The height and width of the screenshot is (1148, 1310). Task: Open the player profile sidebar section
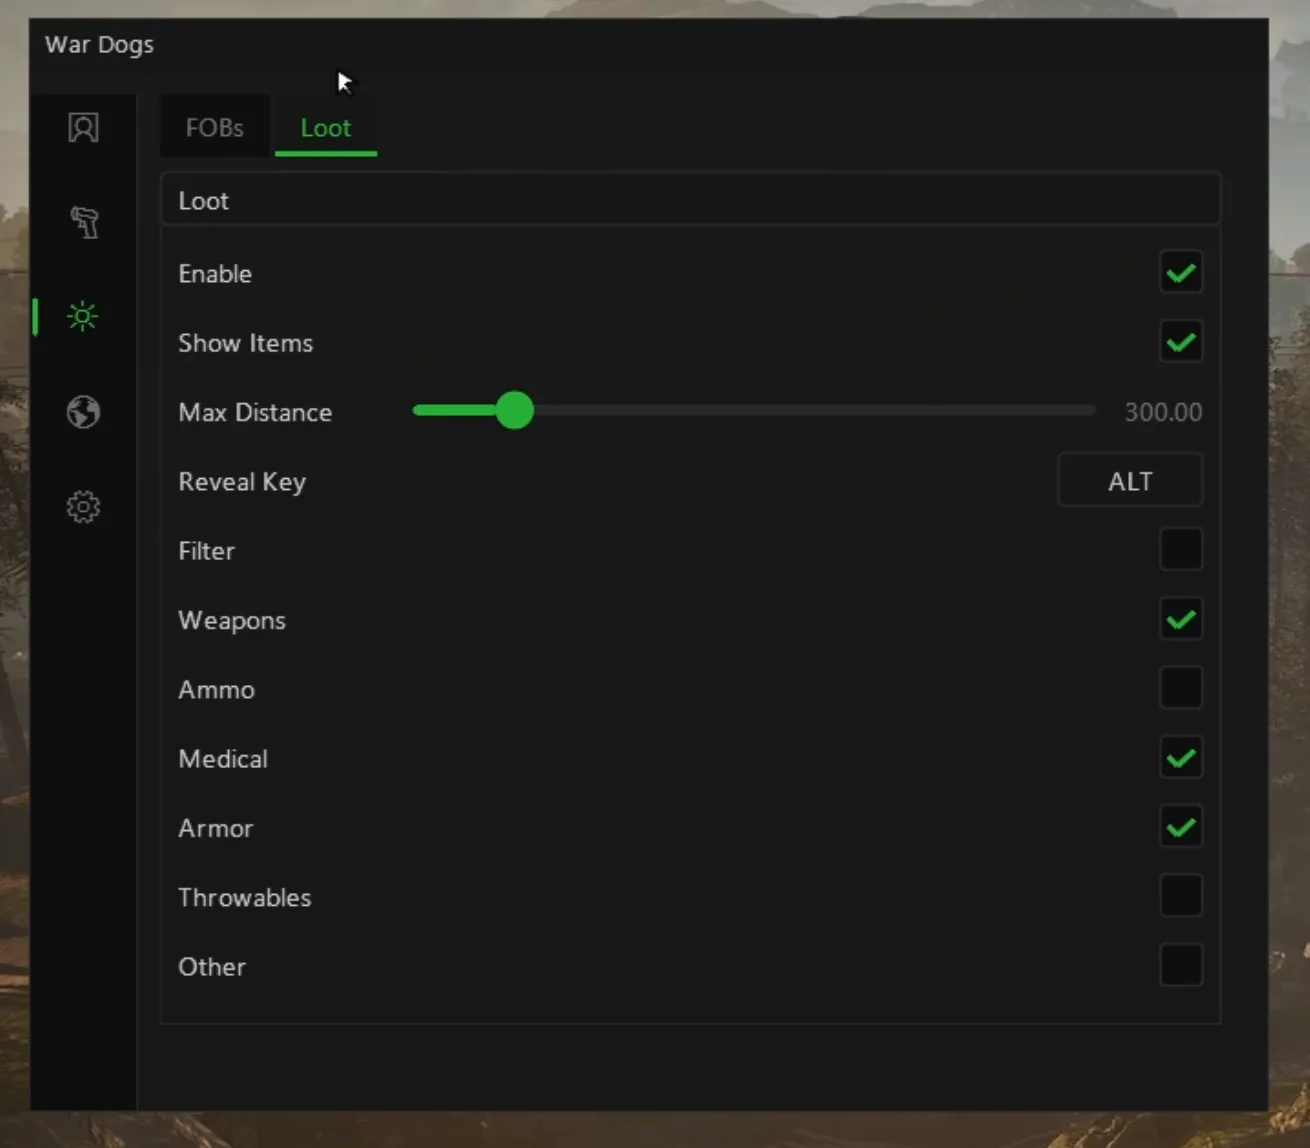point(83,127)
